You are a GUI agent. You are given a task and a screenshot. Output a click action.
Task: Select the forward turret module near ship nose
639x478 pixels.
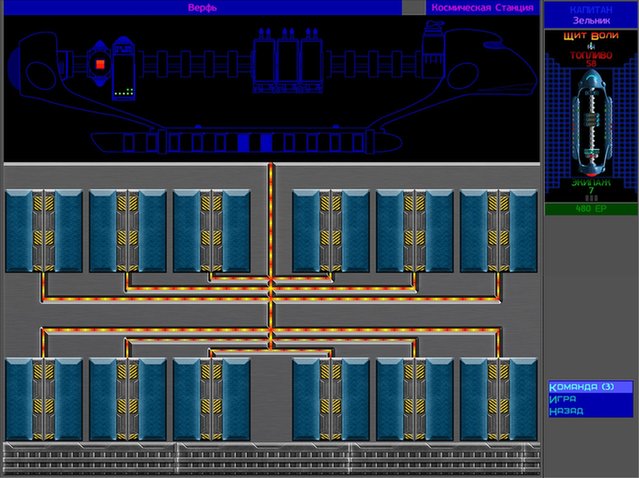(x=433, y=50)
